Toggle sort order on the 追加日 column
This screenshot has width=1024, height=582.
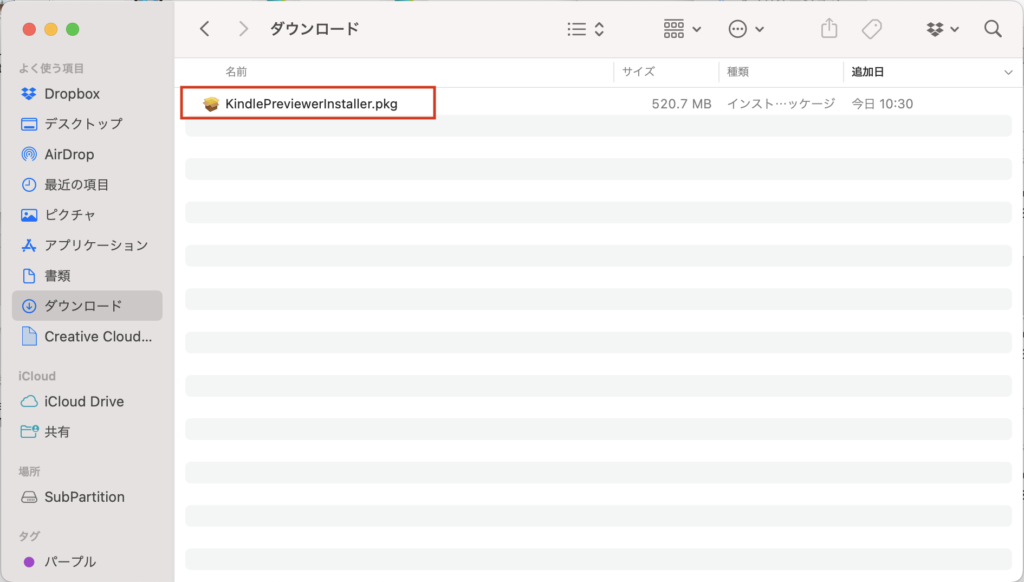point(867,72)
